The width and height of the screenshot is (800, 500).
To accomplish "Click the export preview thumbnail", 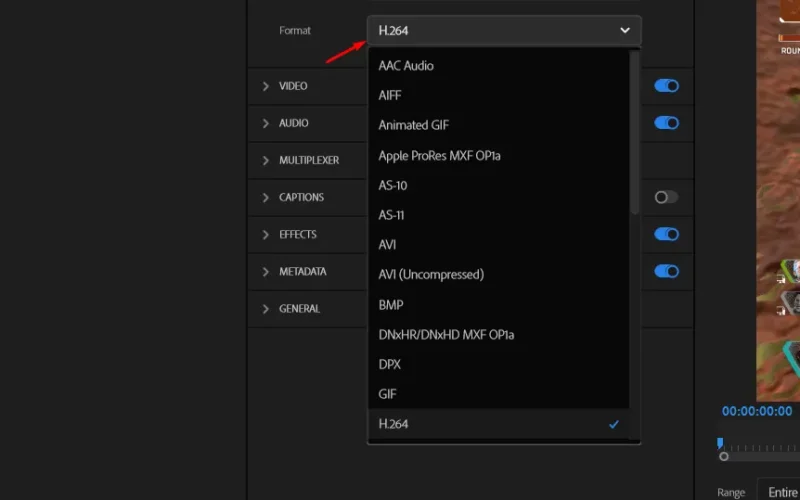I will point(778,201).
